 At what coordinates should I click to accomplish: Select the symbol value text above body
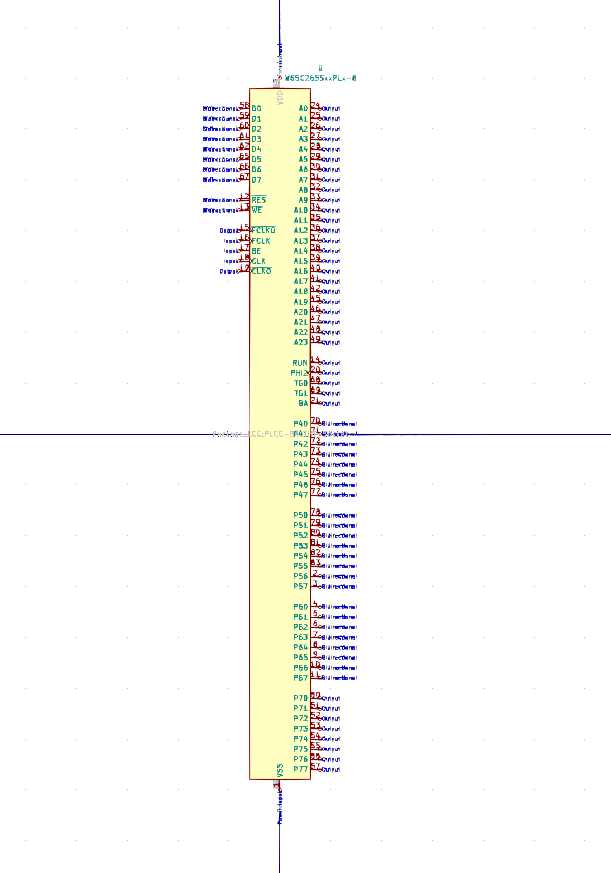[320, 77]
